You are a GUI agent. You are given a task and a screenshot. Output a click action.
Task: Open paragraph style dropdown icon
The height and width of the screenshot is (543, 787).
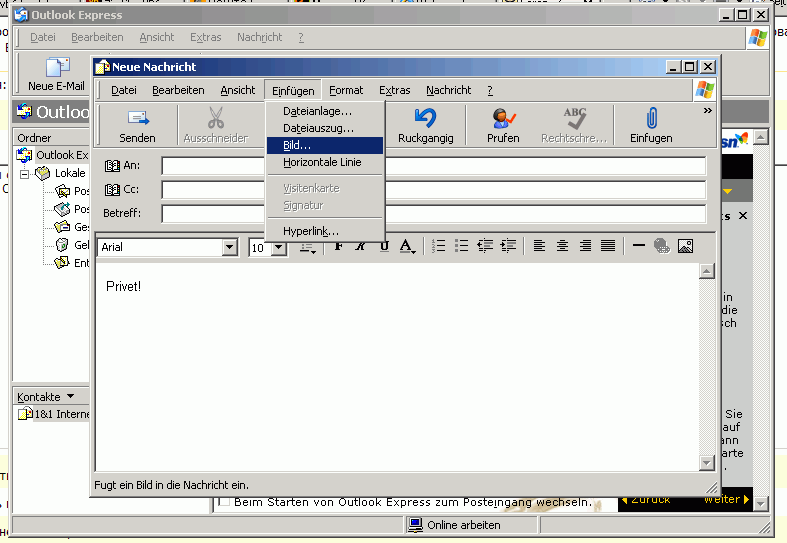pyautogui.click(x=308, y=248)
